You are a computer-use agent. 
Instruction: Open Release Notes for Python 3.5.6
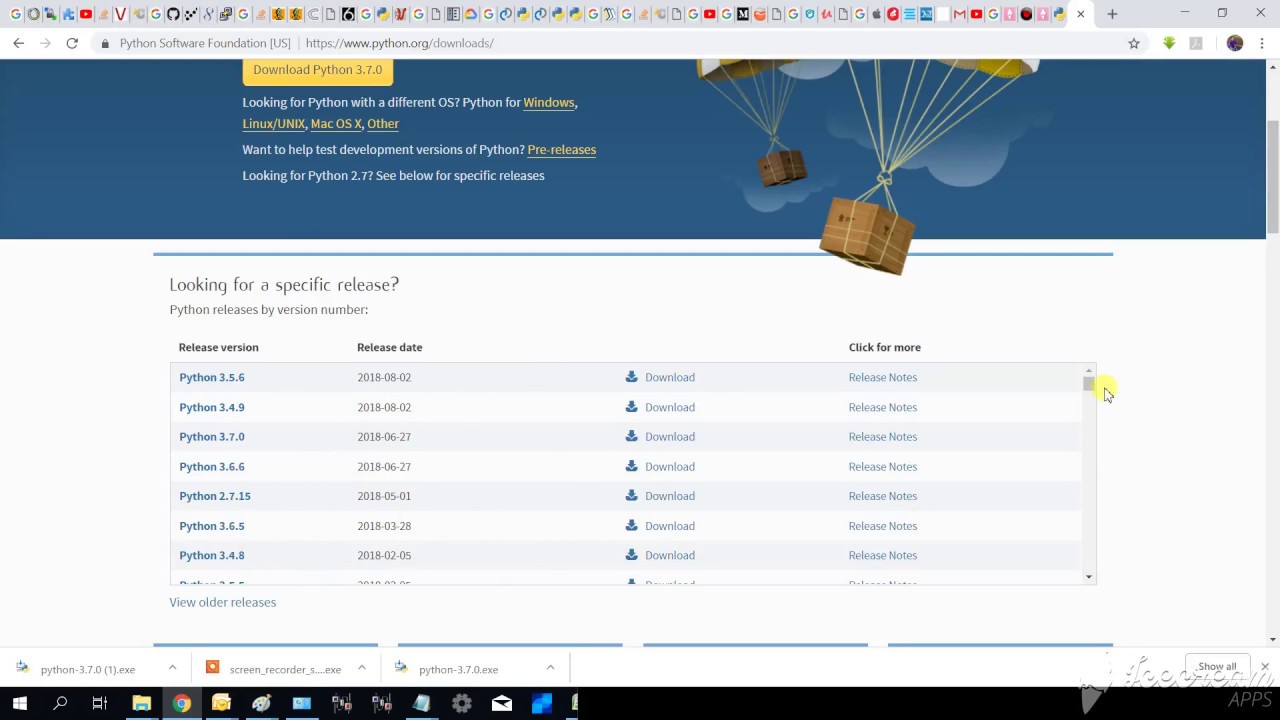point(883,377)
